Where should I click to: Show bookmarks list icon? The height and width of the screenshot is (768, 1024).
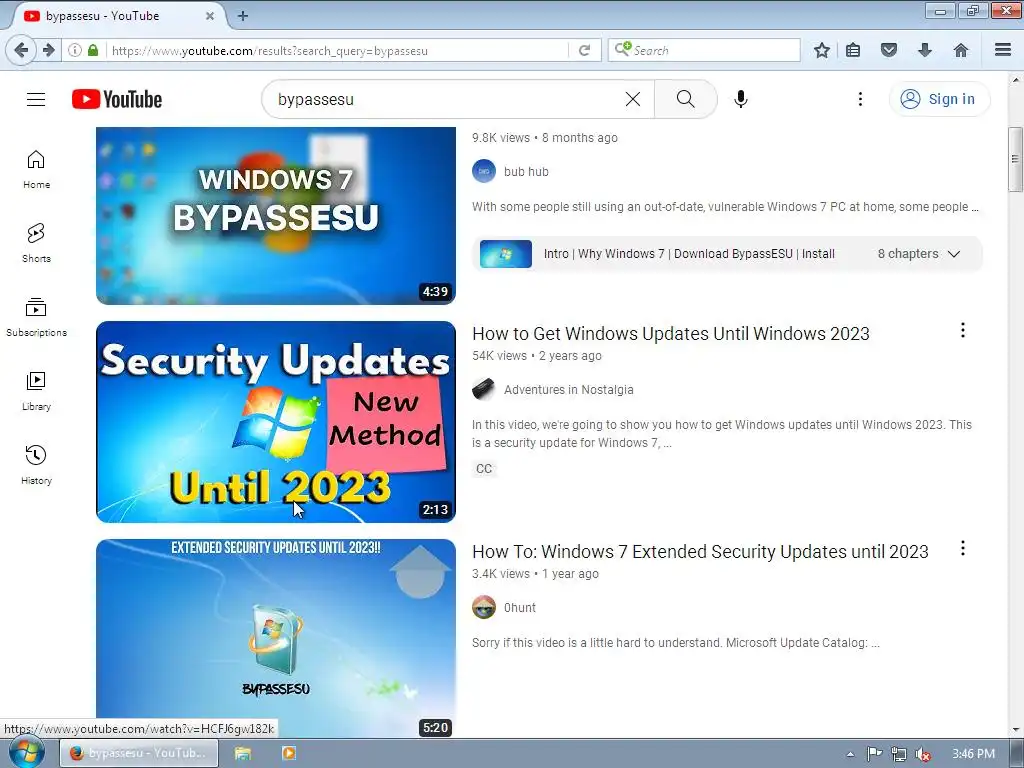tap(853, 50)
